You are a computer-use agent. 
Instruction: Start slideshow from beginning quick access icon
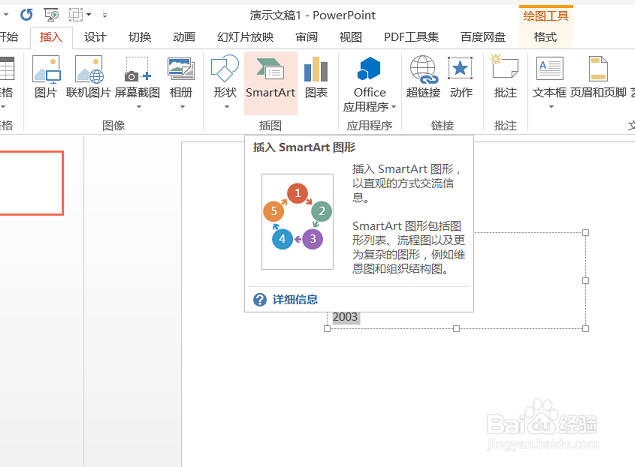click(51, 15)
